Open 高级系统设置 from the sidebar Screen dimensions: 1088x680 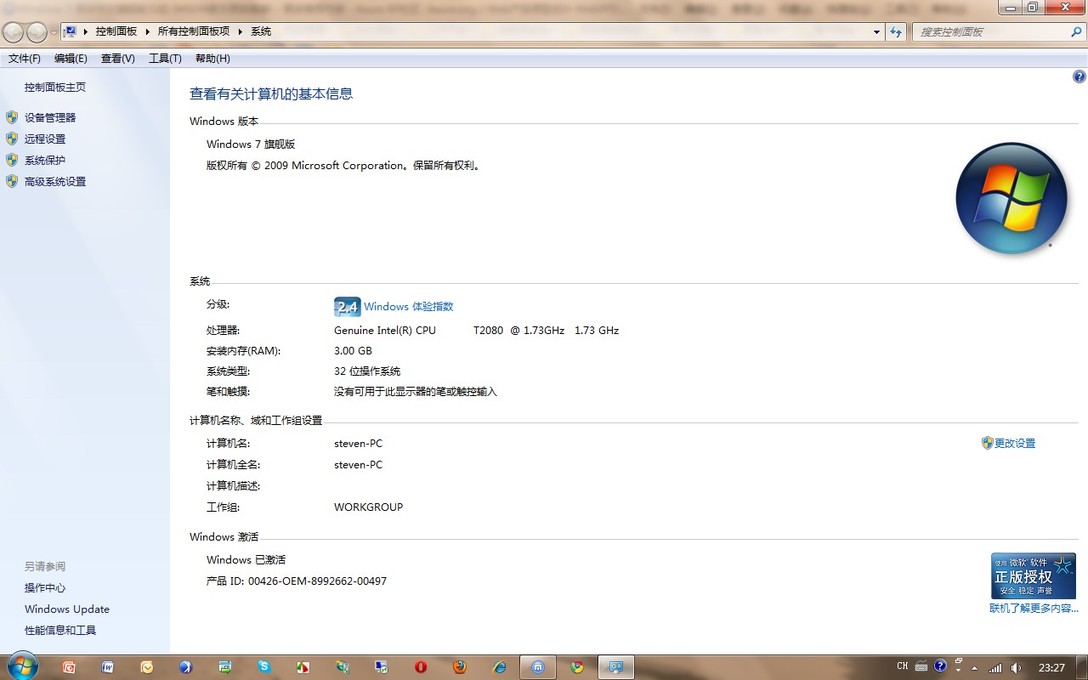pos(56,182)
